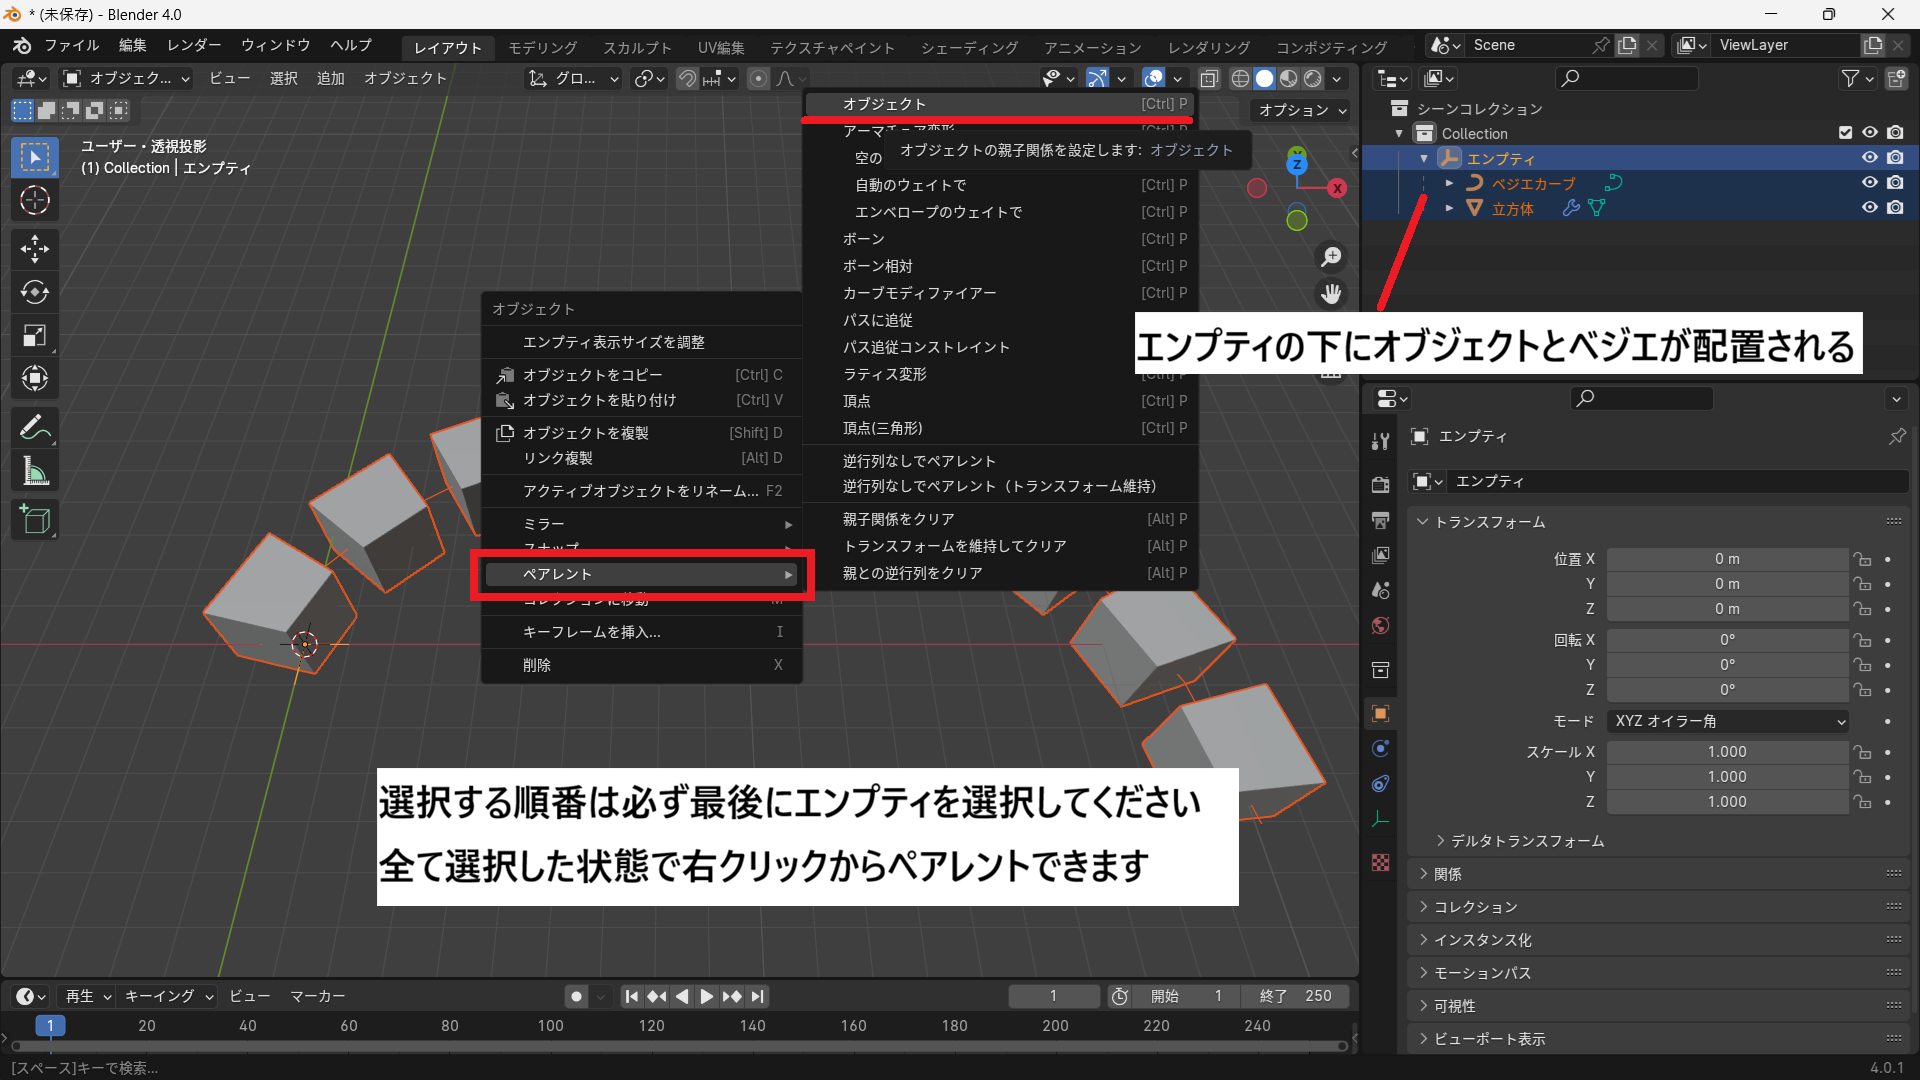1920x1080 pixels.
Task: Hide the ベジエカーブ object in the viewport
Action: [1869, 183]
